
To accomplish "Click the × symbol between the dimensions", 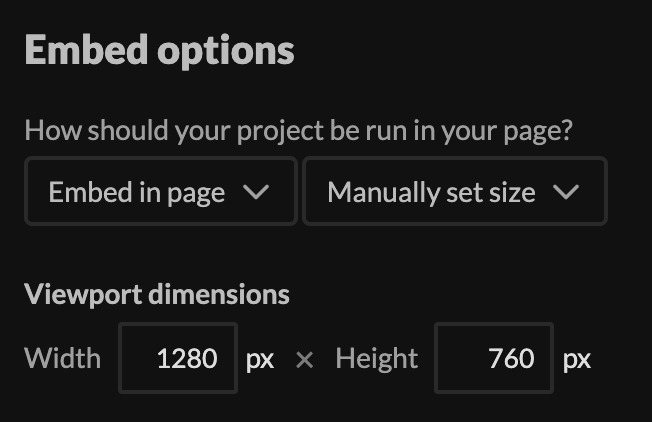I will 305,359.
